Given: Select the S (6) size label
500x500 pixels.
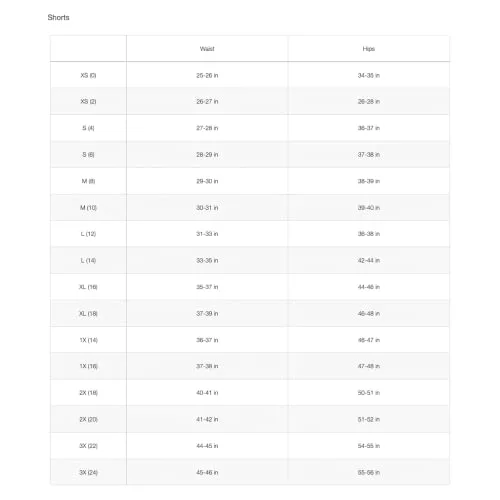Looking at the screenshot, I should (88, 155).
